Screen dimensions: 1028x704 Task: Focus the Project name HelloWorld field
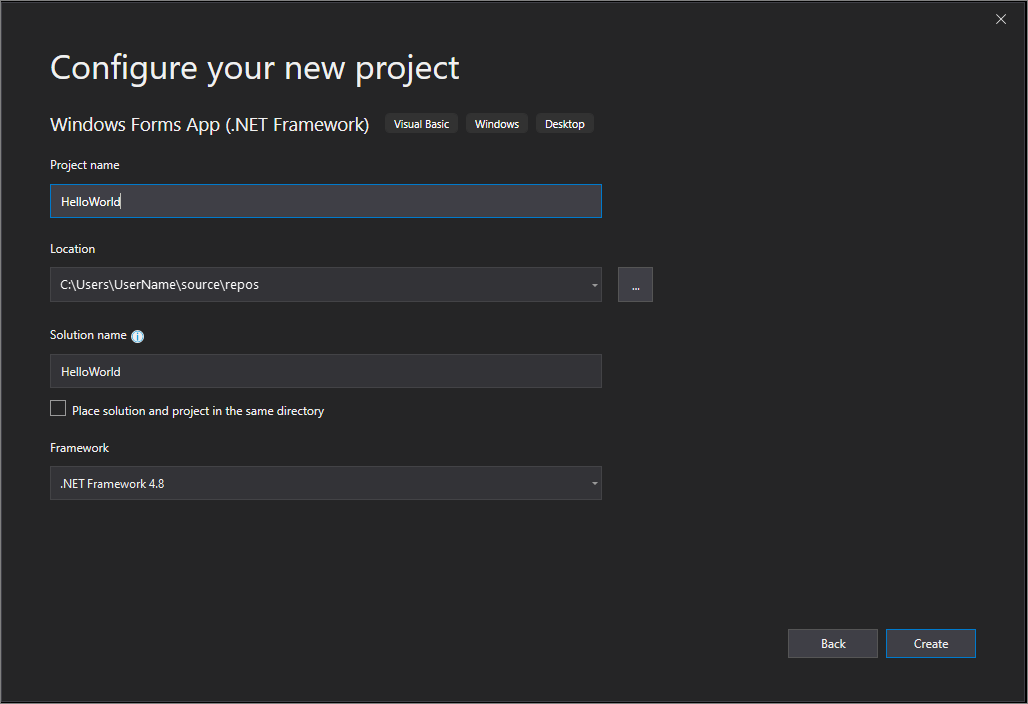point(325,202)
